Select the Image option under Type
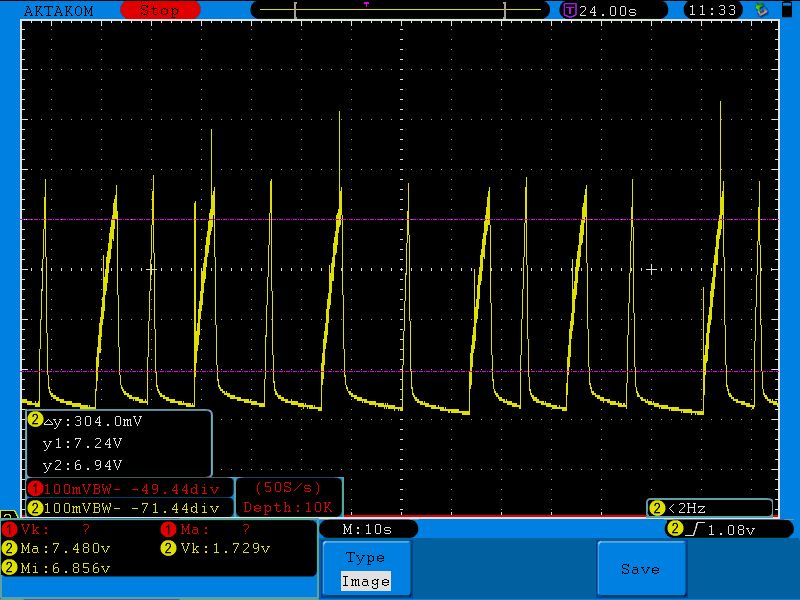This screenshot has width=800, height=600. coord(365,581)
